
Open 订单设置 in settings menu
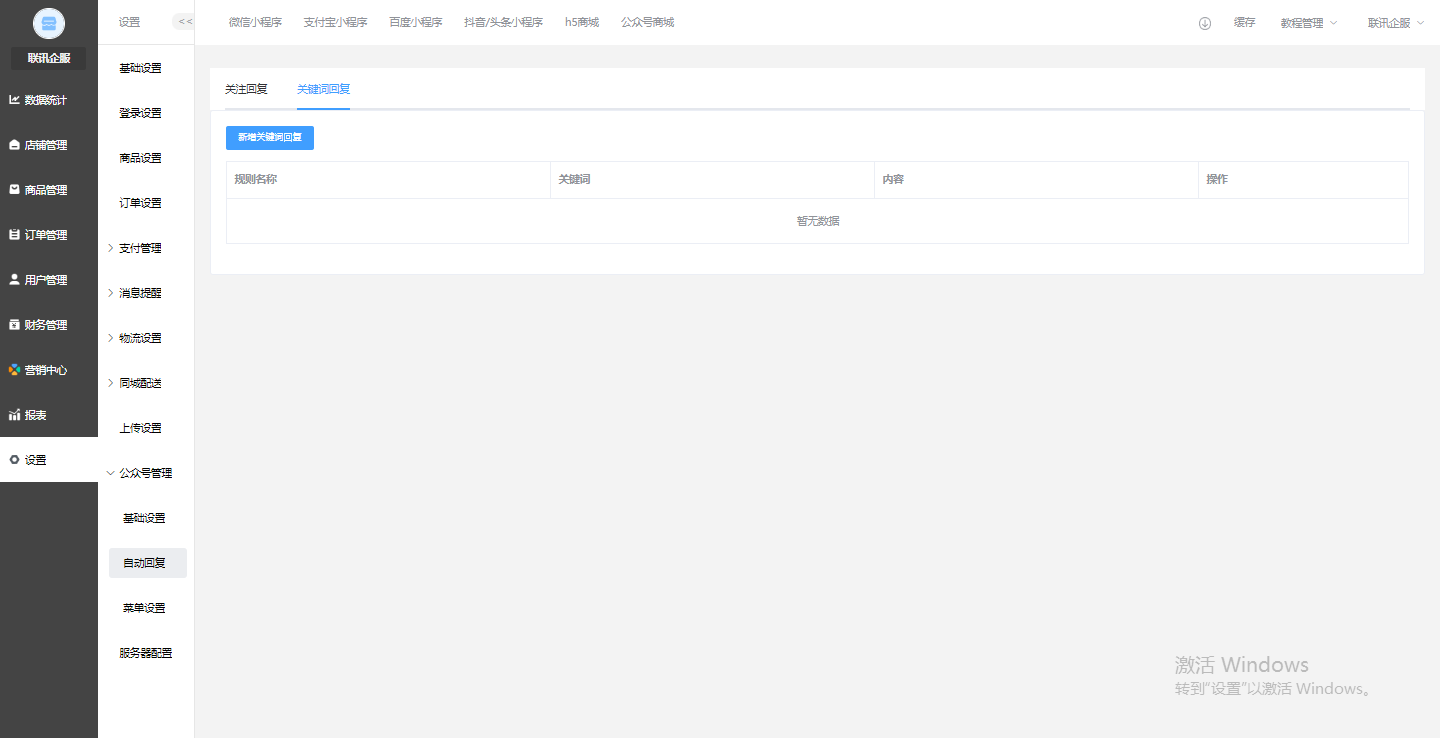pyautogui.click(x=140, y=203)
